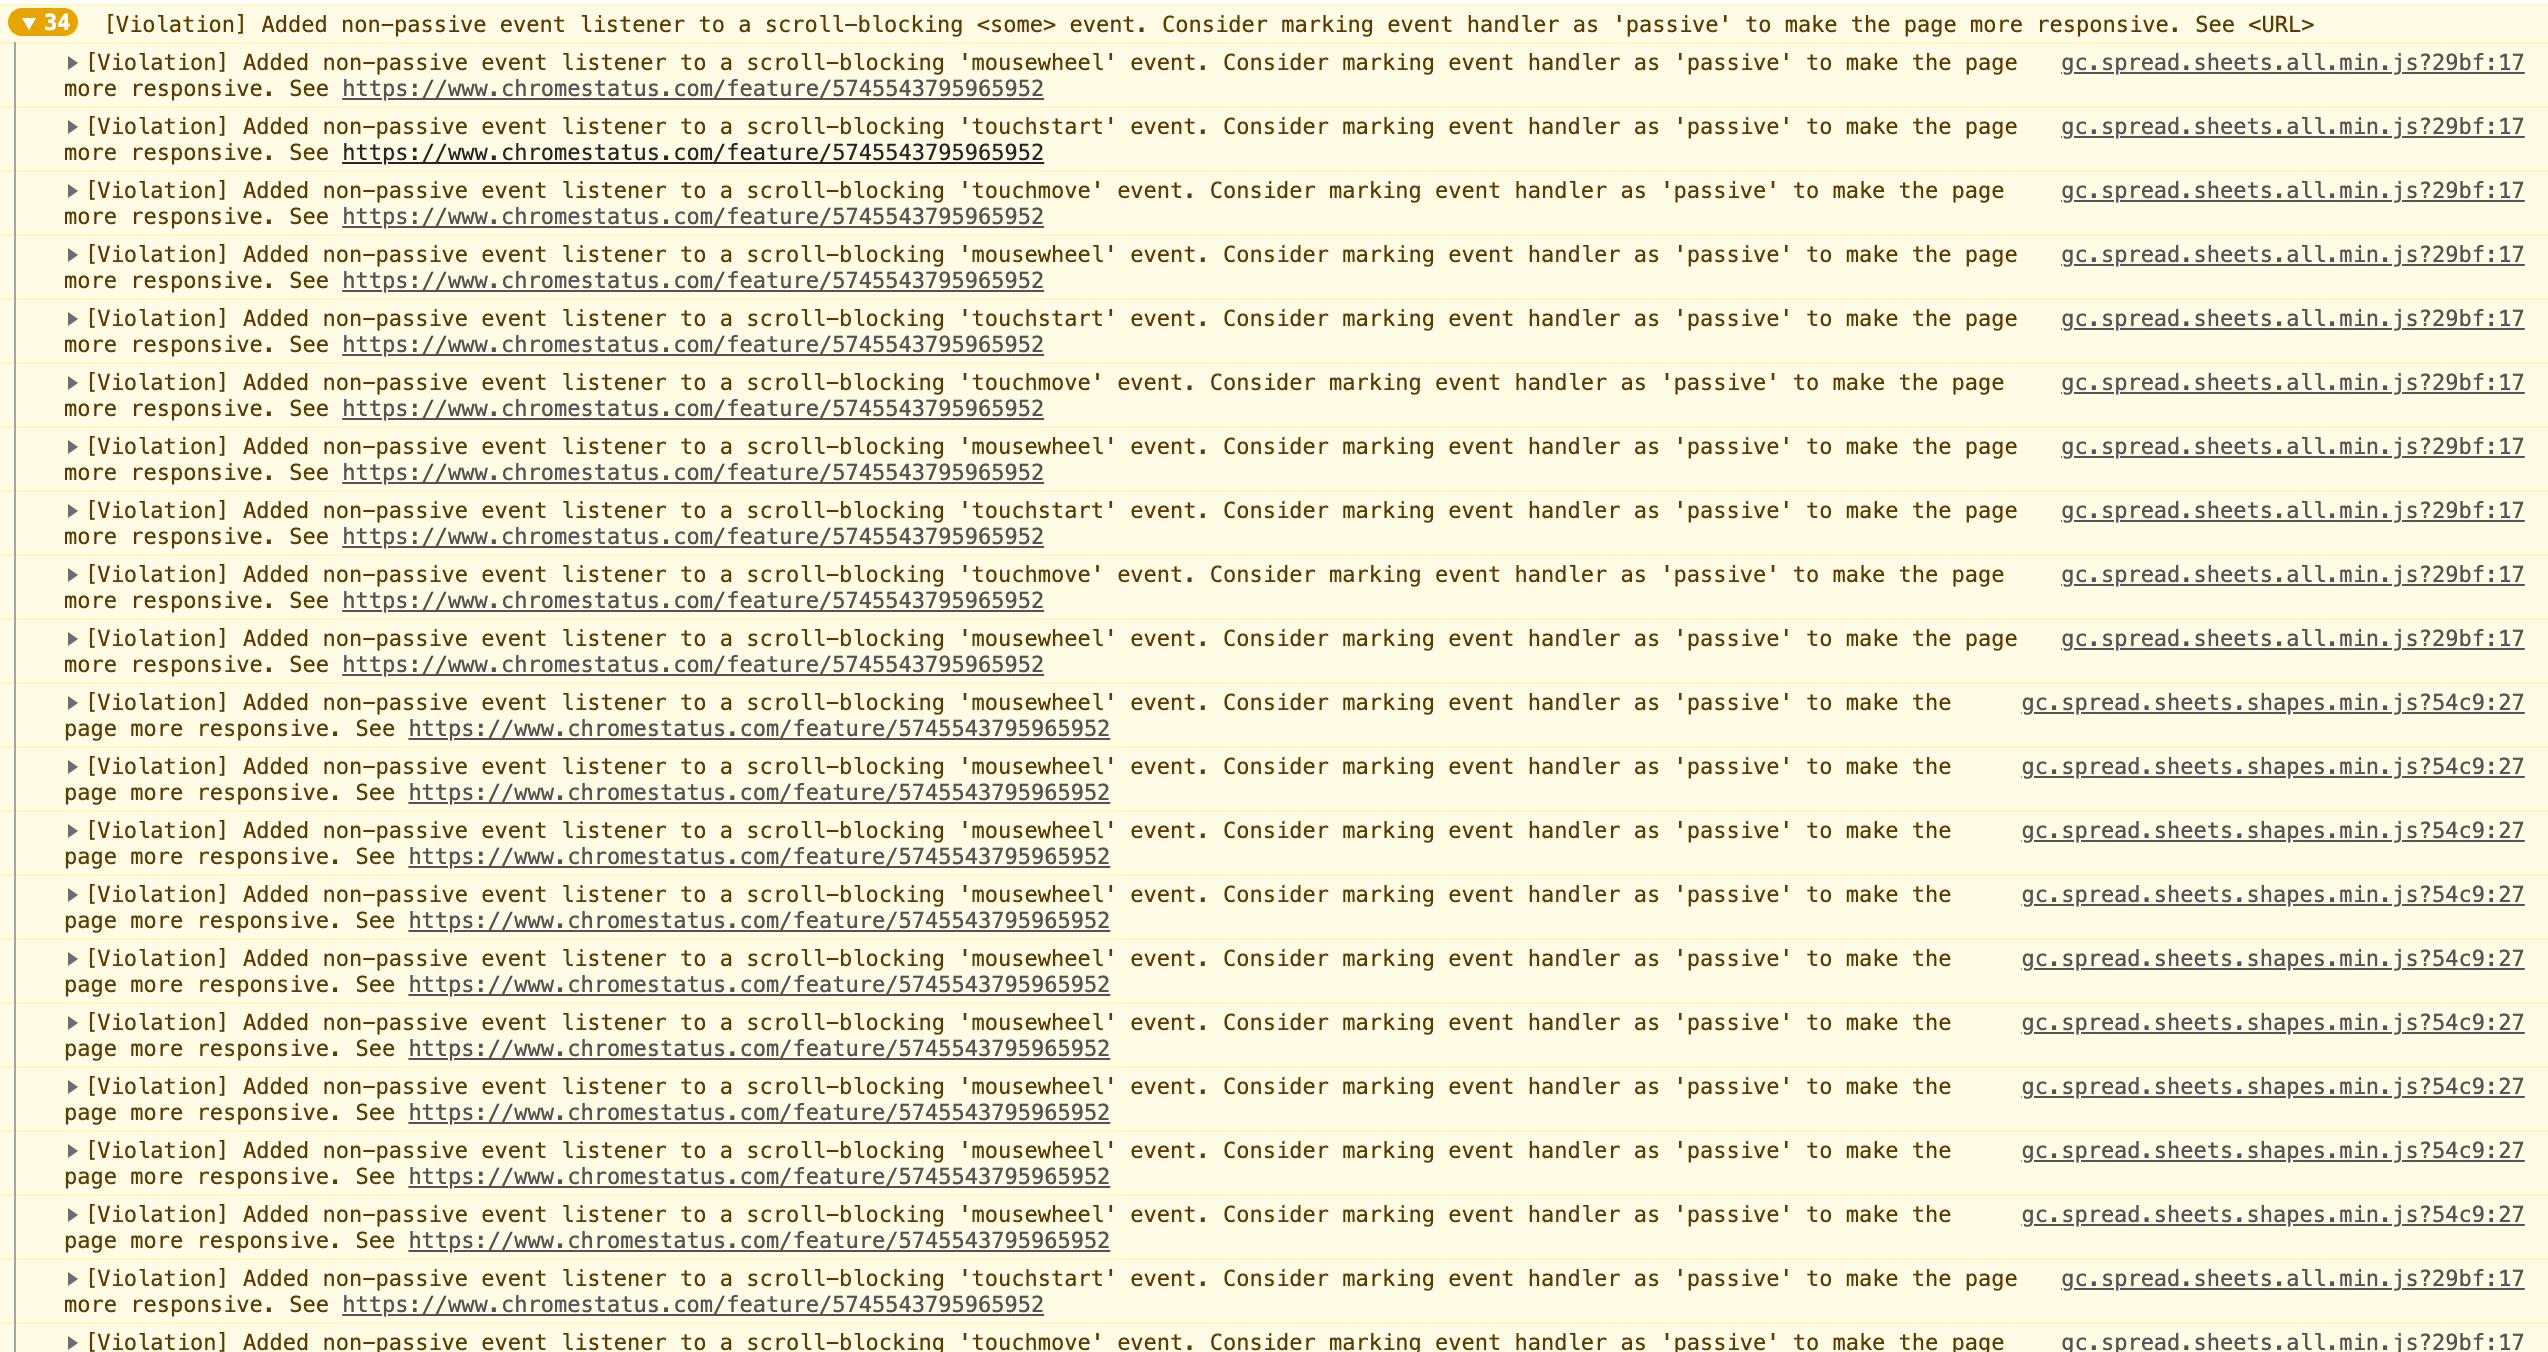Select the group header '<some> event' violation message
This screenshot has height=1352, width=2548.
coord(1208,24)
